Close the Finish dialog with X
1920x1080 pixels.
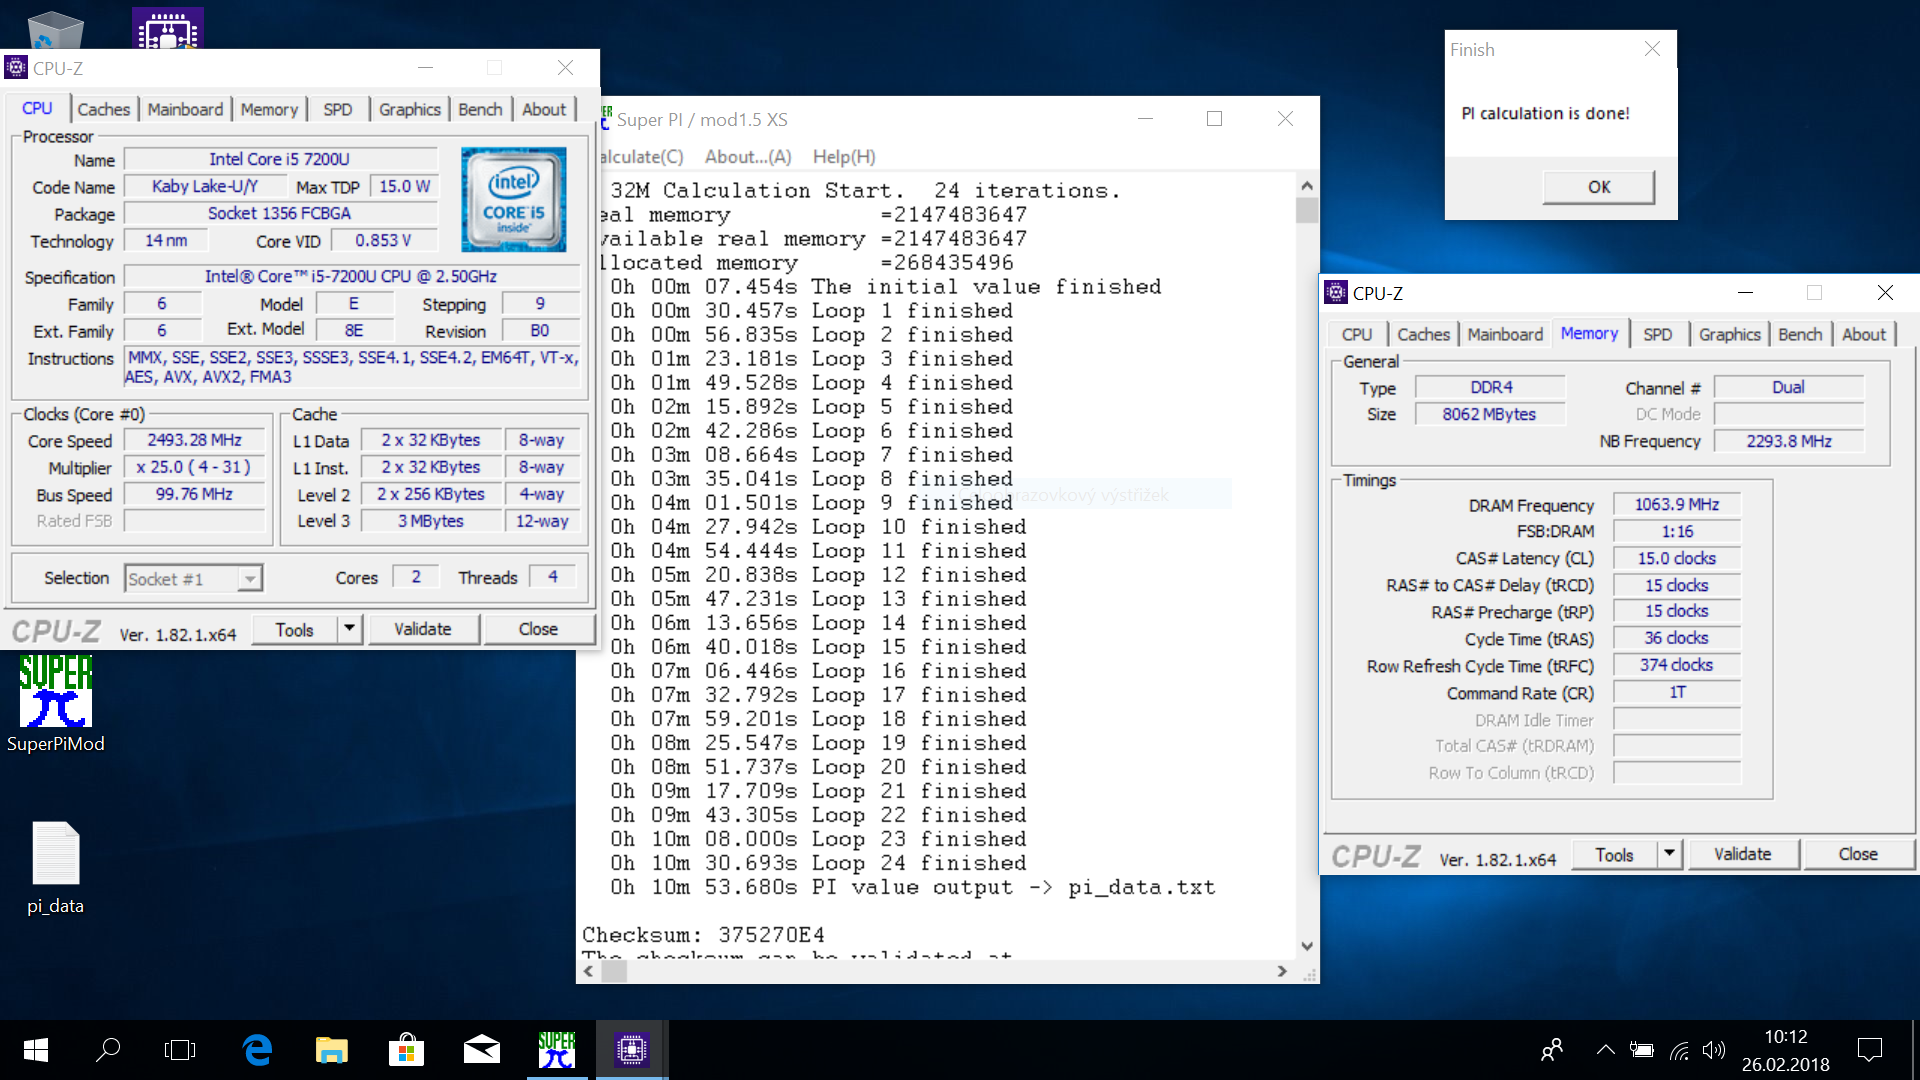click(1652, 49)
